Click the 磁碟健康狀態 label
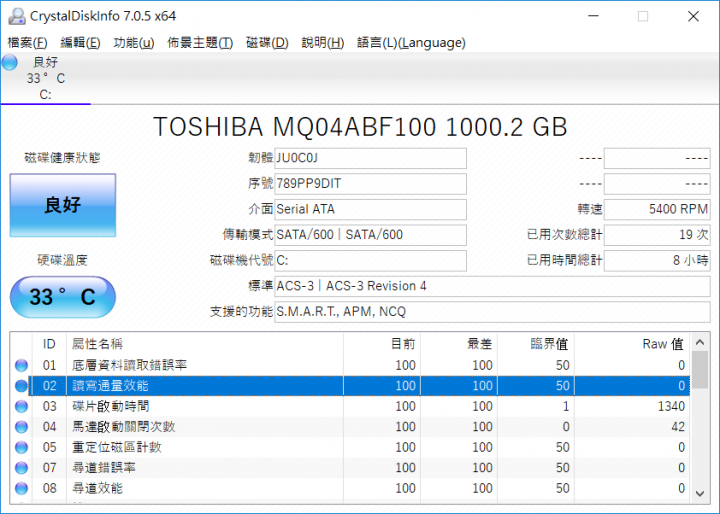 point(62,158)
